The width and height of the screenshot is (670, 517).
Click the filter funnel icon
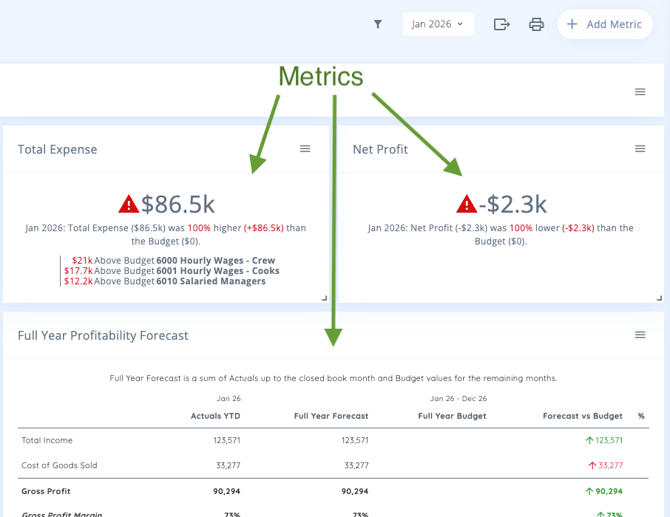(378, 24)
